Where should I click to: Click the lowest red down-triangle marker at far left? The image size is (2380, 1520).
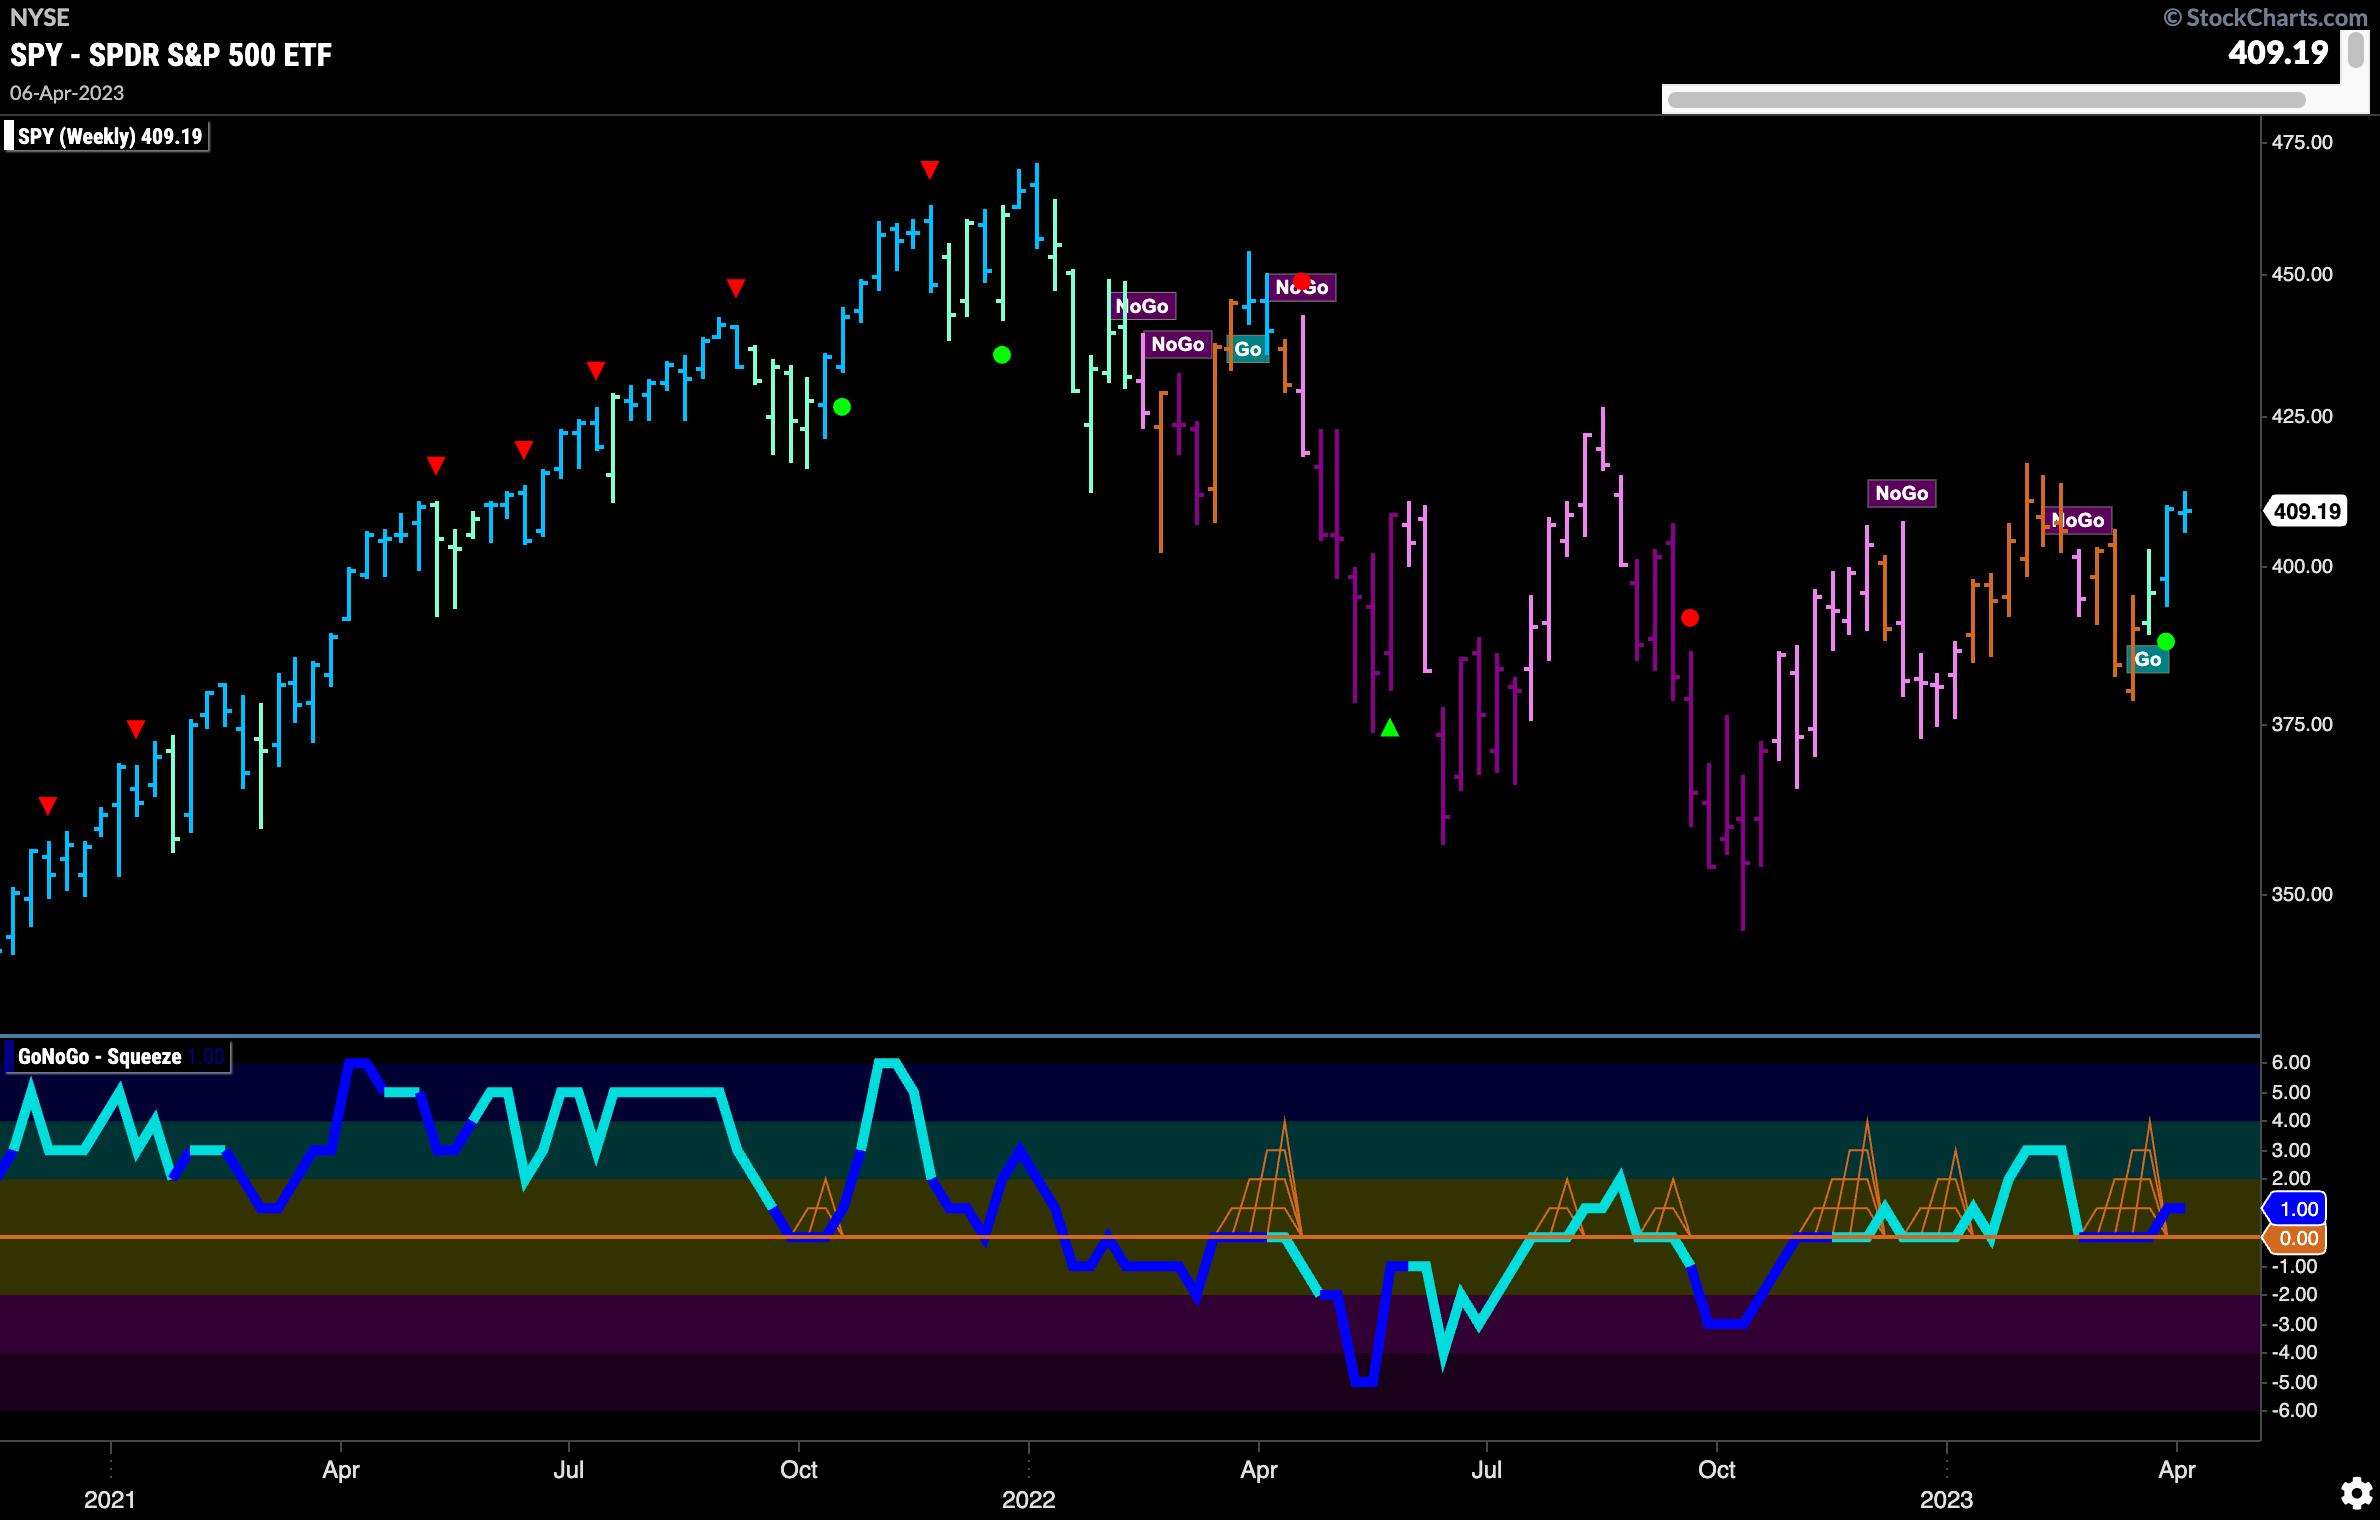[48, 805]
